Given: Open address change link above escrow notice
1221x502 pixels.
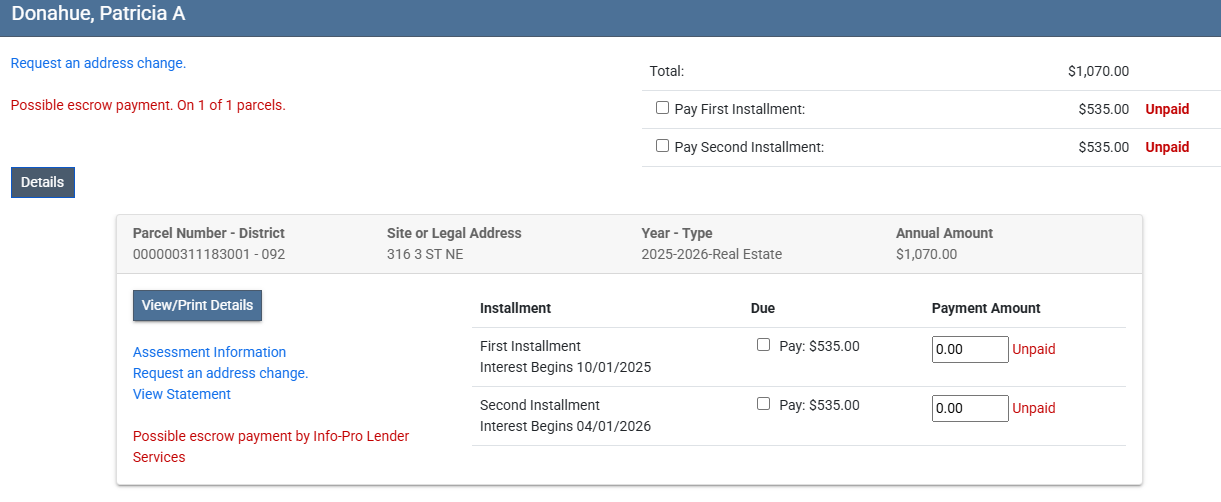Looking at the screenshot, I should tap(98, 63).
